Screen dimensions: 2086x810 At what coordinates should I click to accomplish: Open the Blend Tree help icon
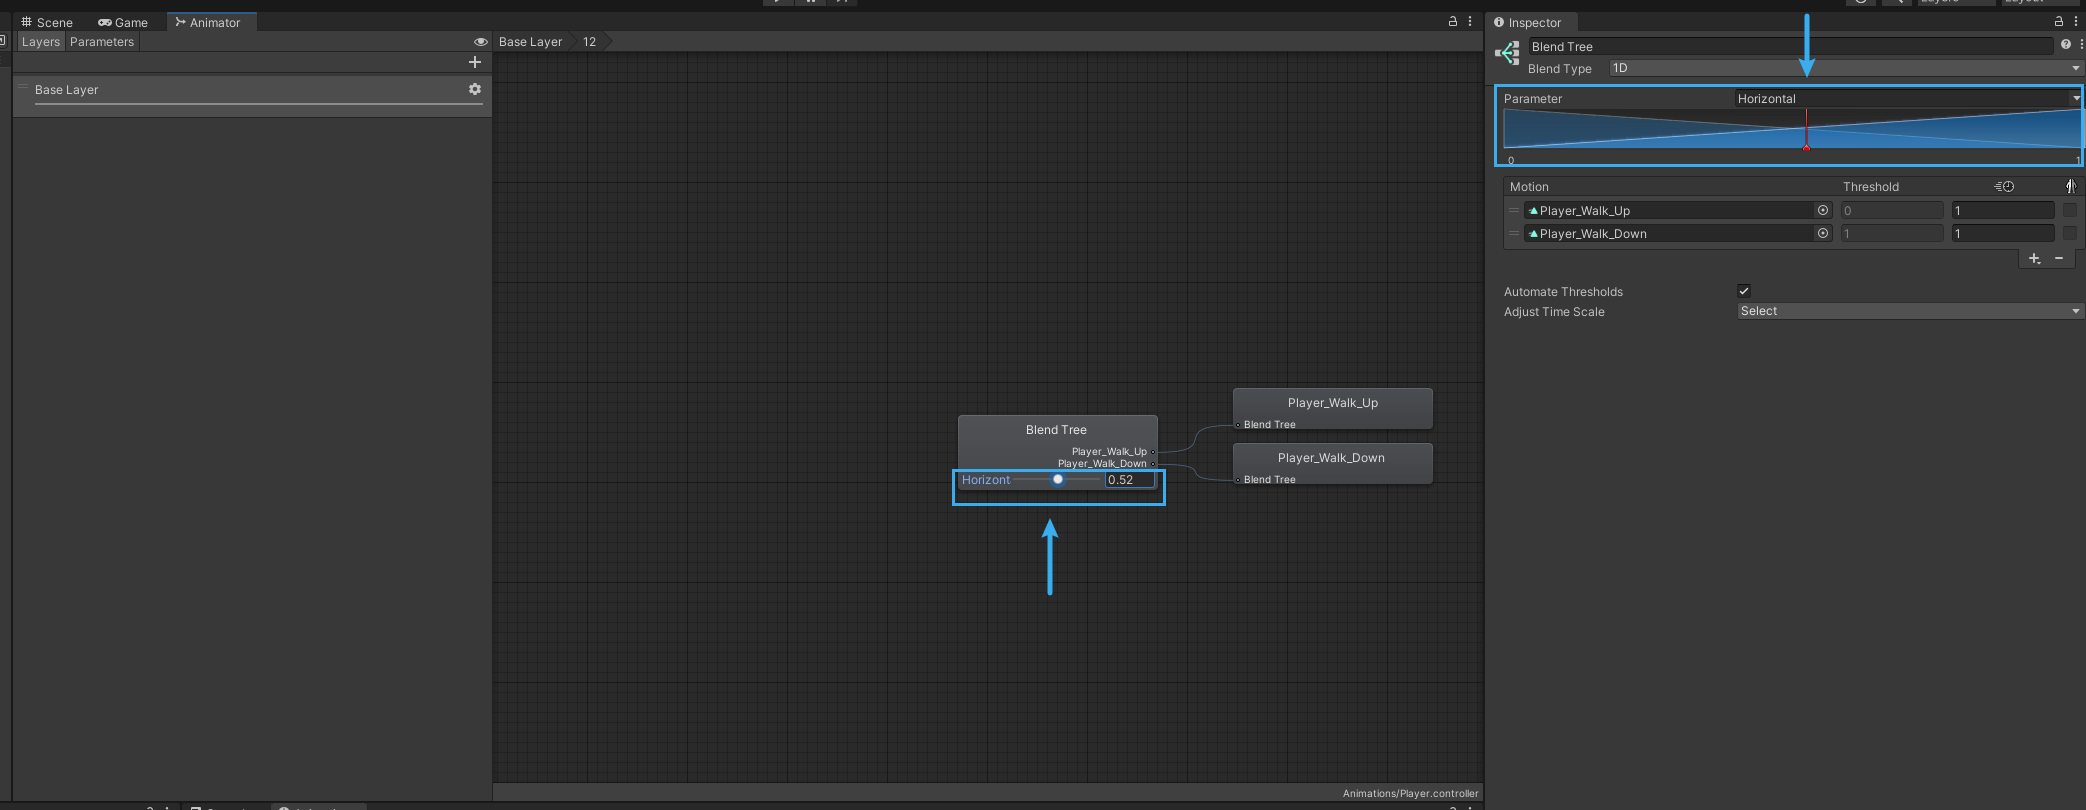click(2065, 45)
